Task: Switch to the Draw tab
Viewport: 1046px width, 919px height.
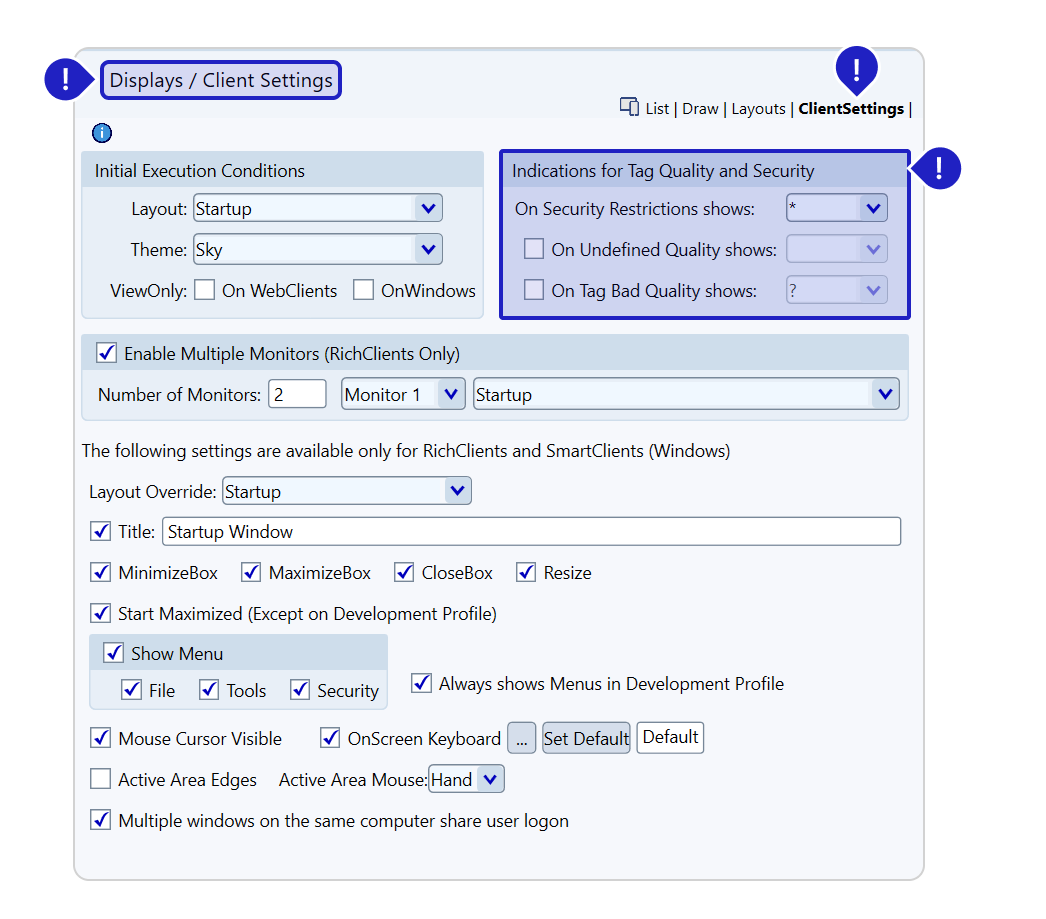Action: tap(700, 109)
